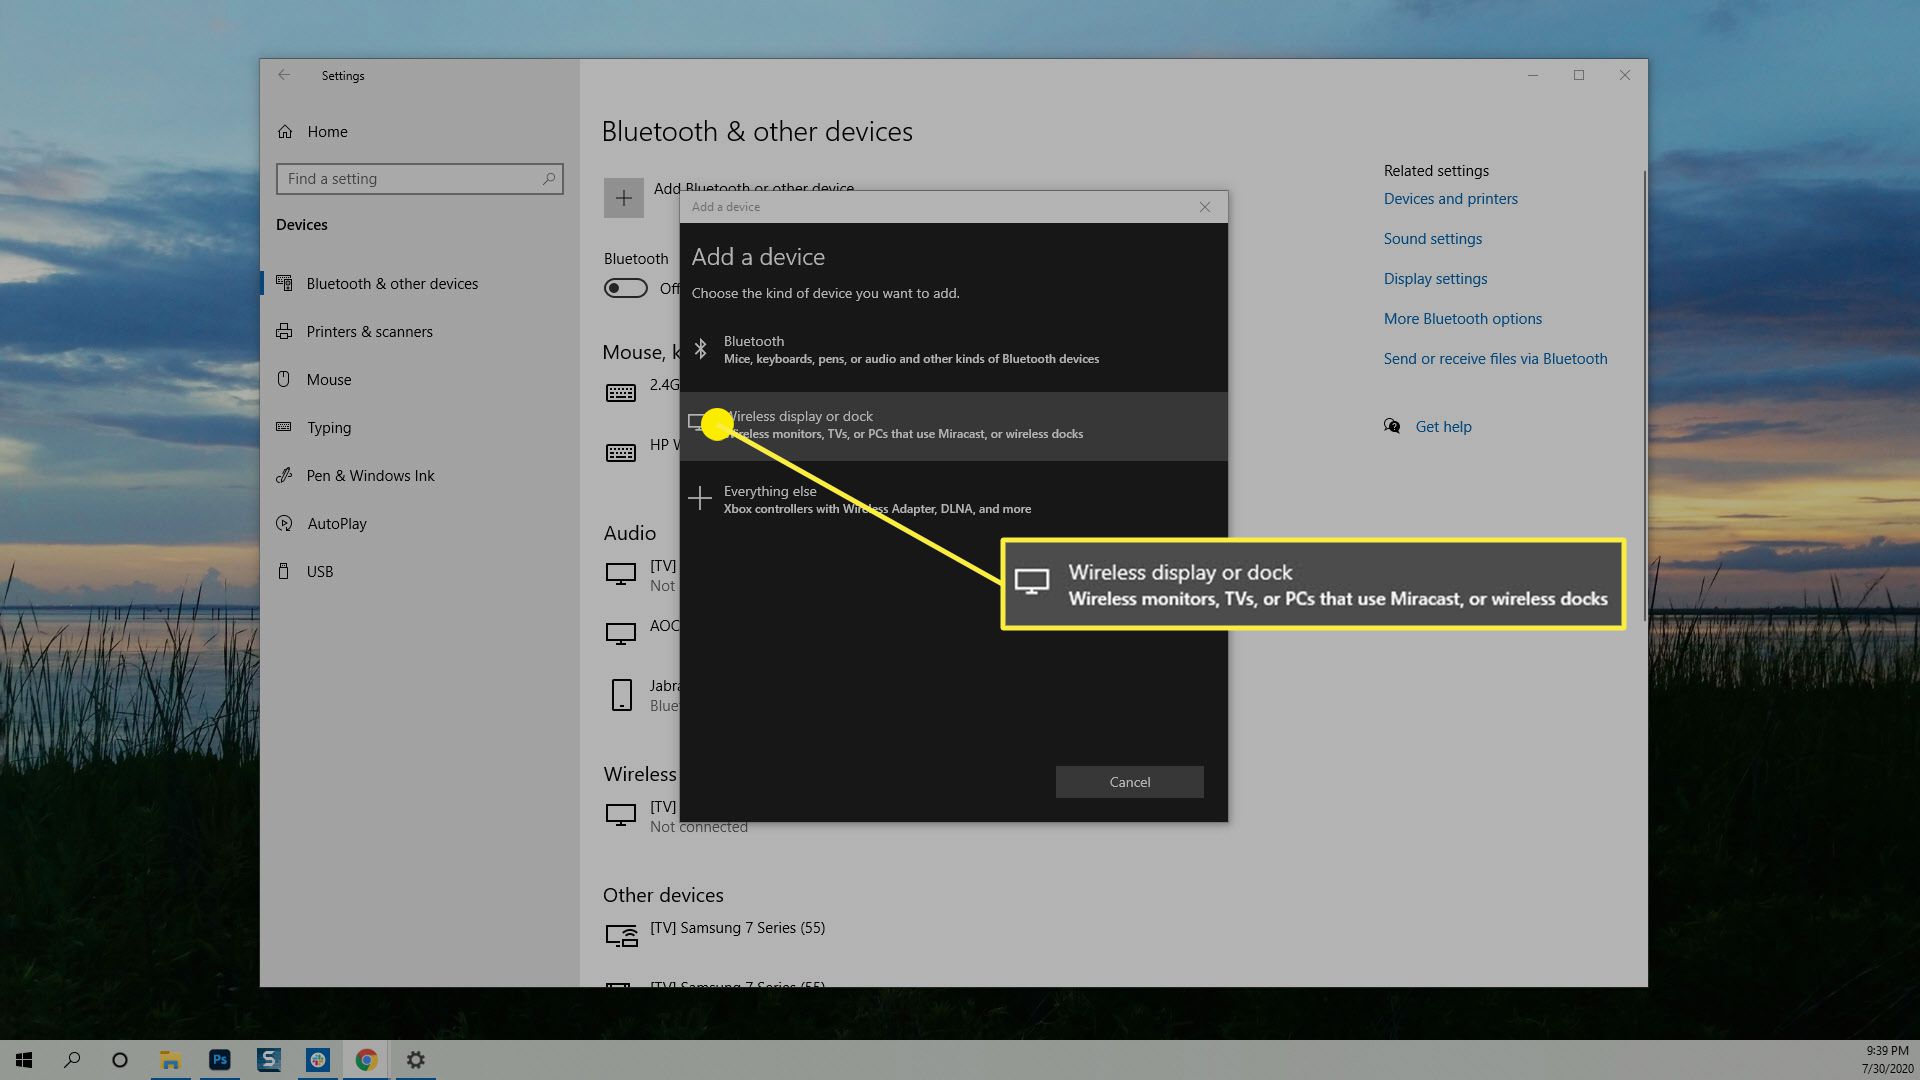Click Get help support option
1920x1080 pixels.
pos(1443,426)
